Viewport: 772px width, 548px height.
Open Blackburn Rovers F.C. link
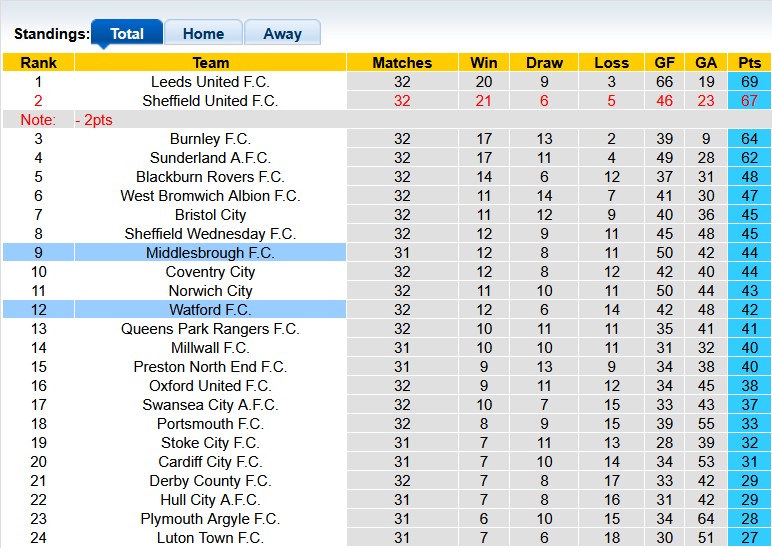tap(210, 177)
